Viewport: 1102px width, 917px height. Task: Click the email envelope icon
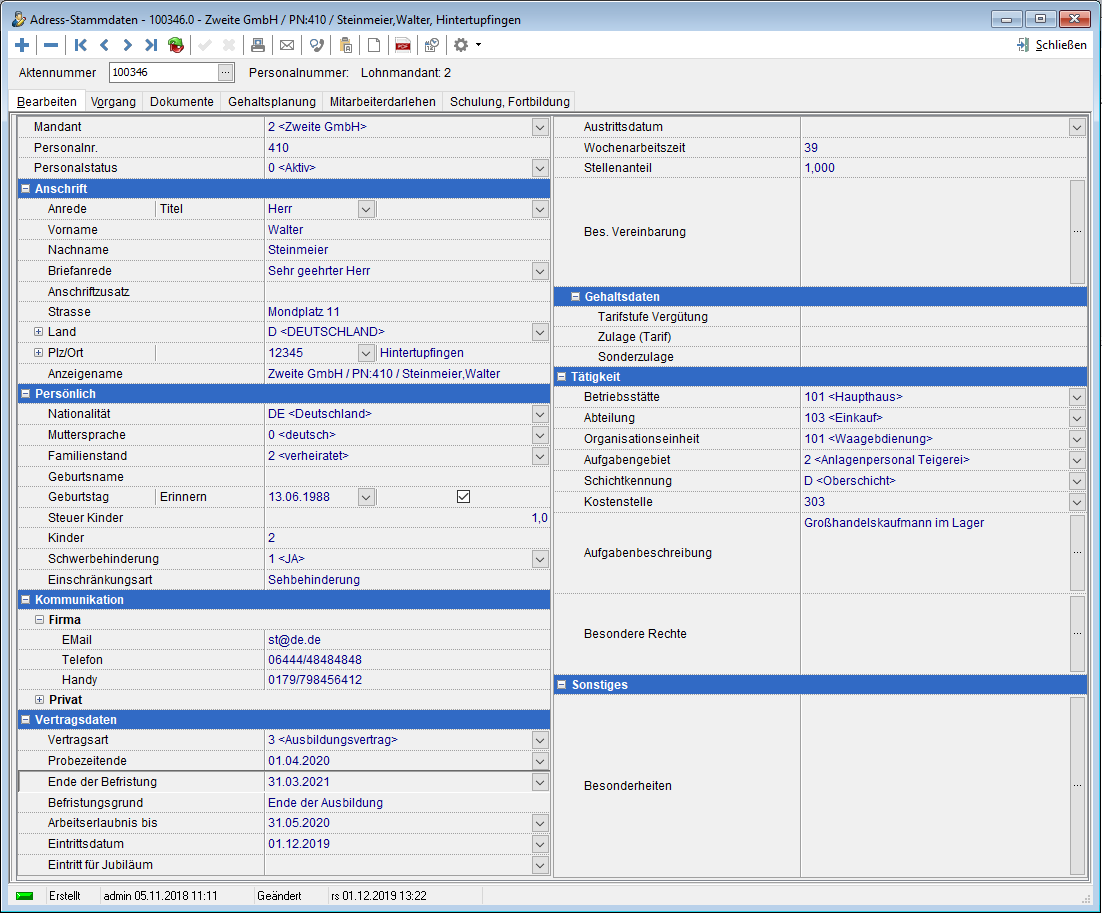click(x=287, y=45)
